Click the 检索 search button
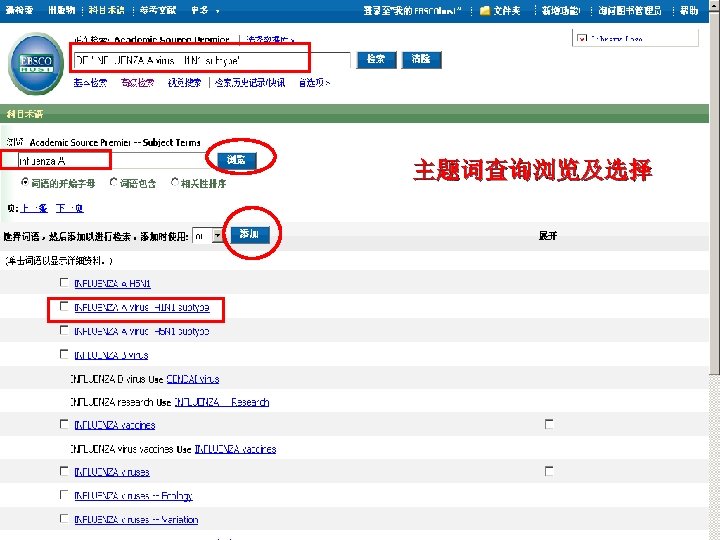Screen dimensions: 720x540 coord(376,60)
